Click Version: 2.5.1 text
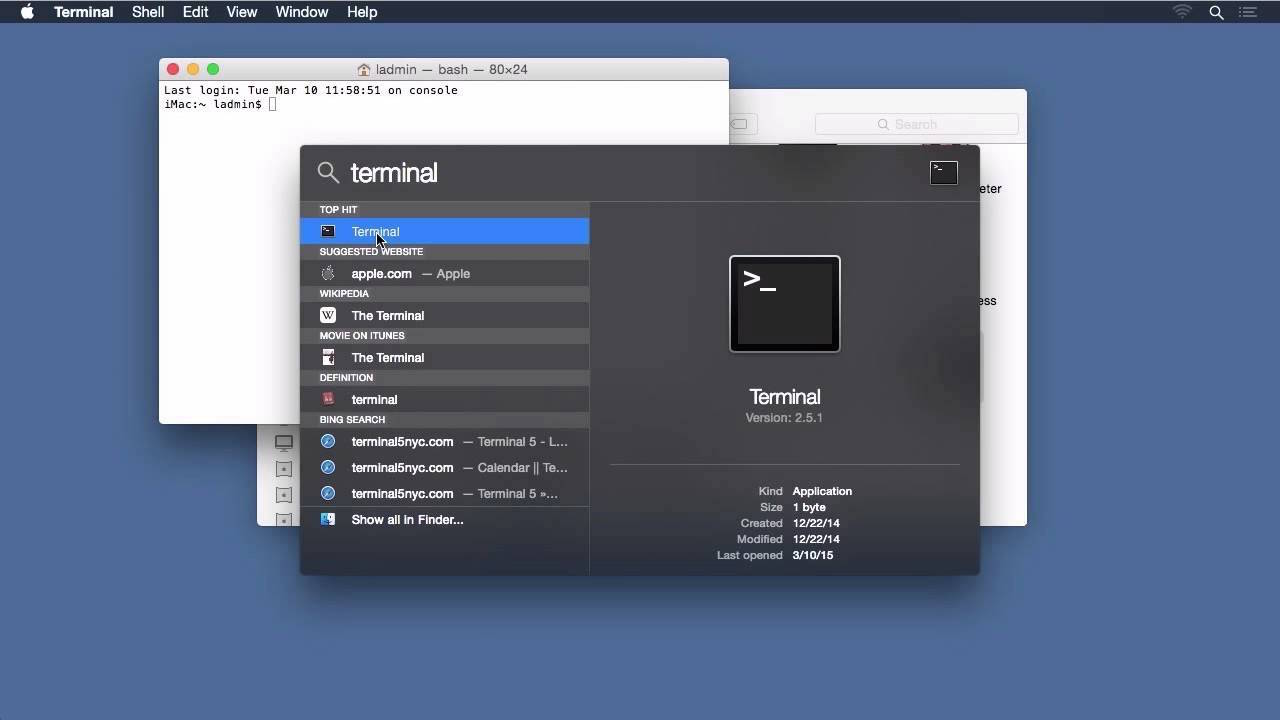Viewport: 1280px width, 720px height. click(784, 418)
